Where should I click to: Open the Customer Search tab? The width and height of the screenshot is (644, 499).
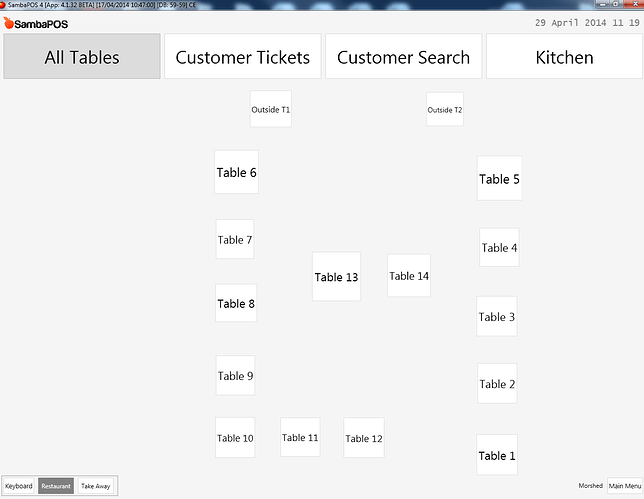click(403, 56)
